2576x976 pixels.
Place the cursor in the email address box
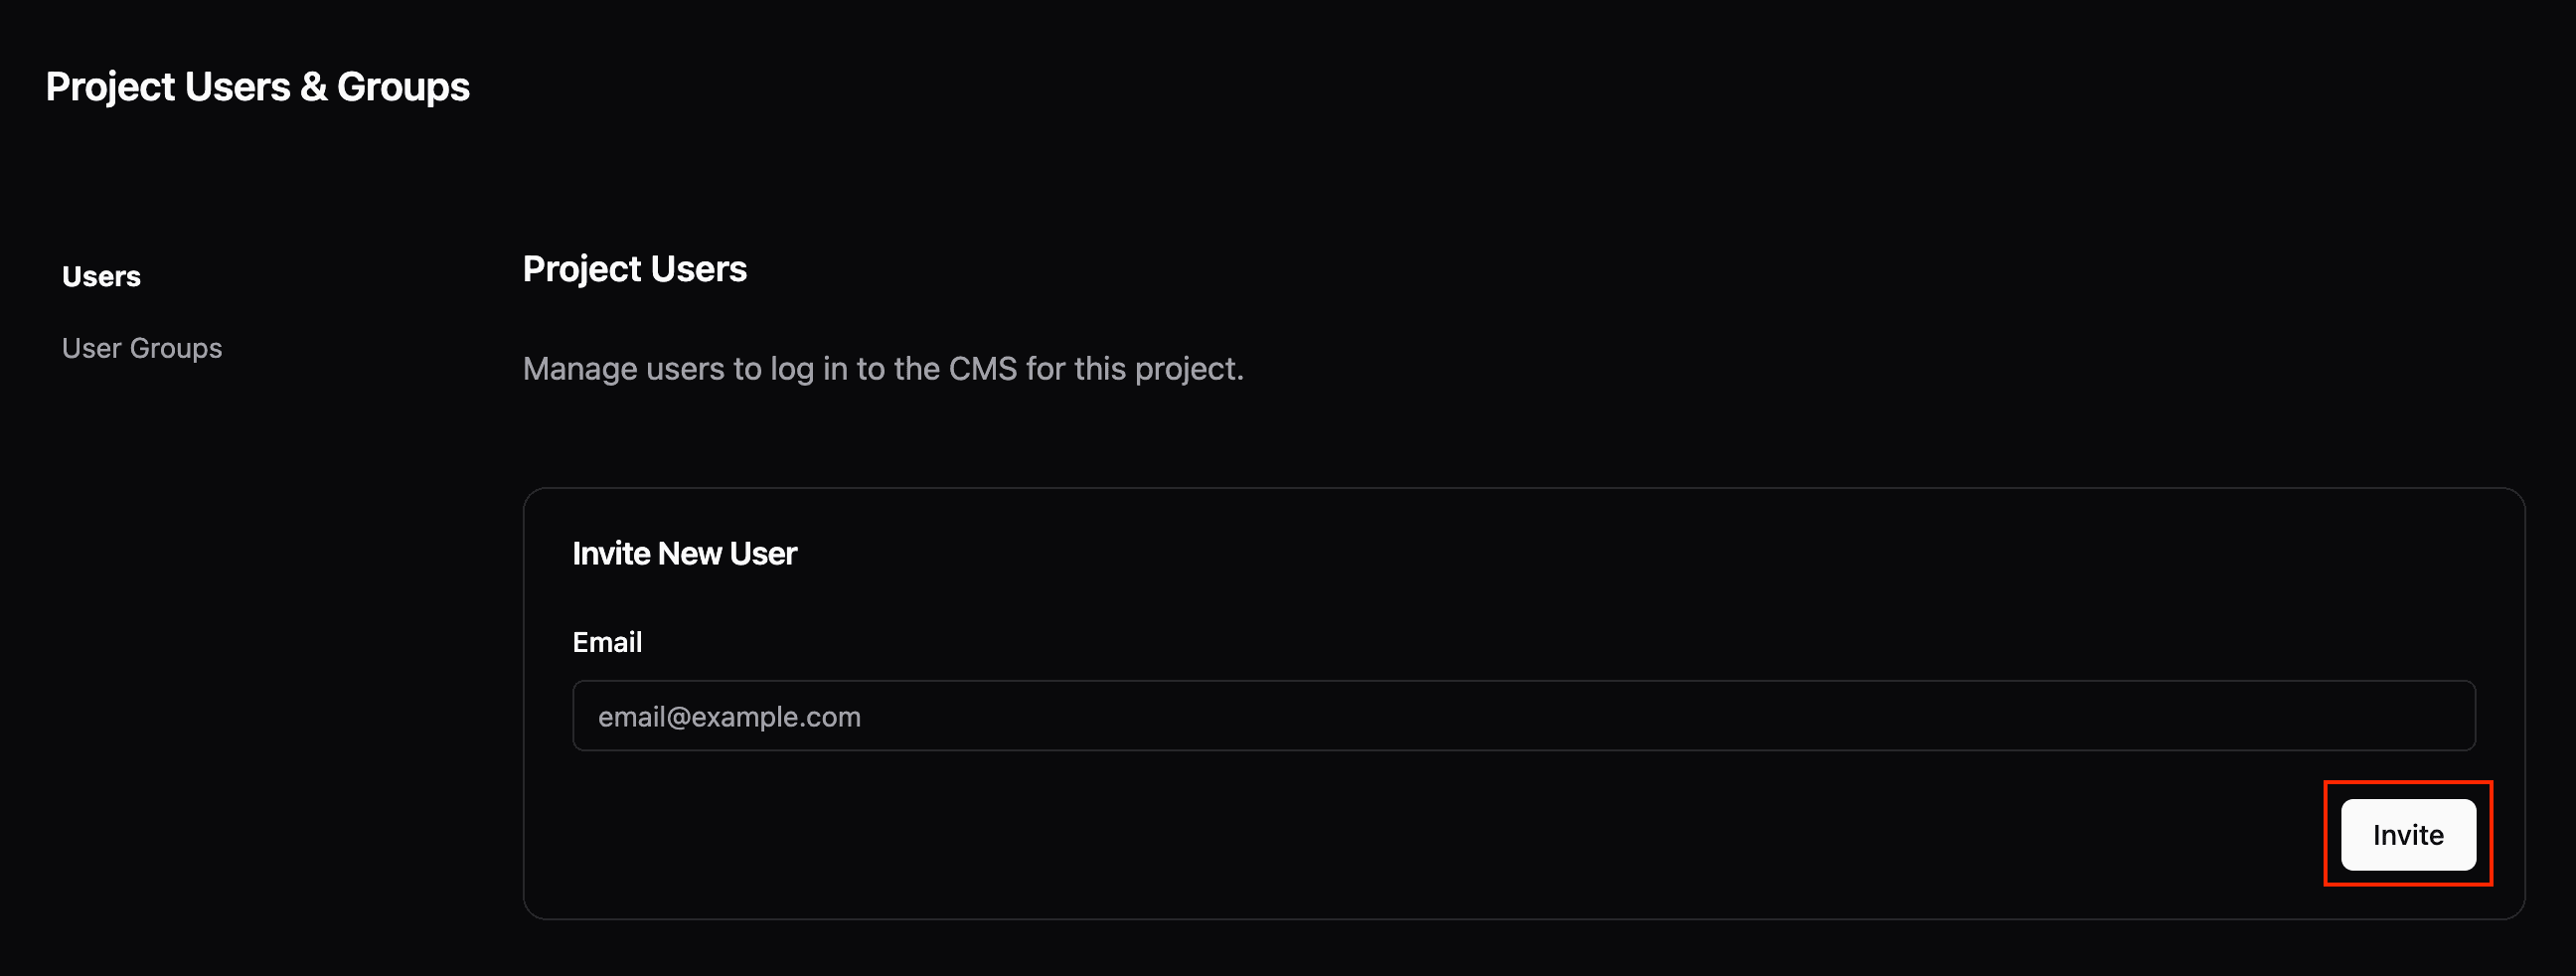click(x=1523, y=716)
